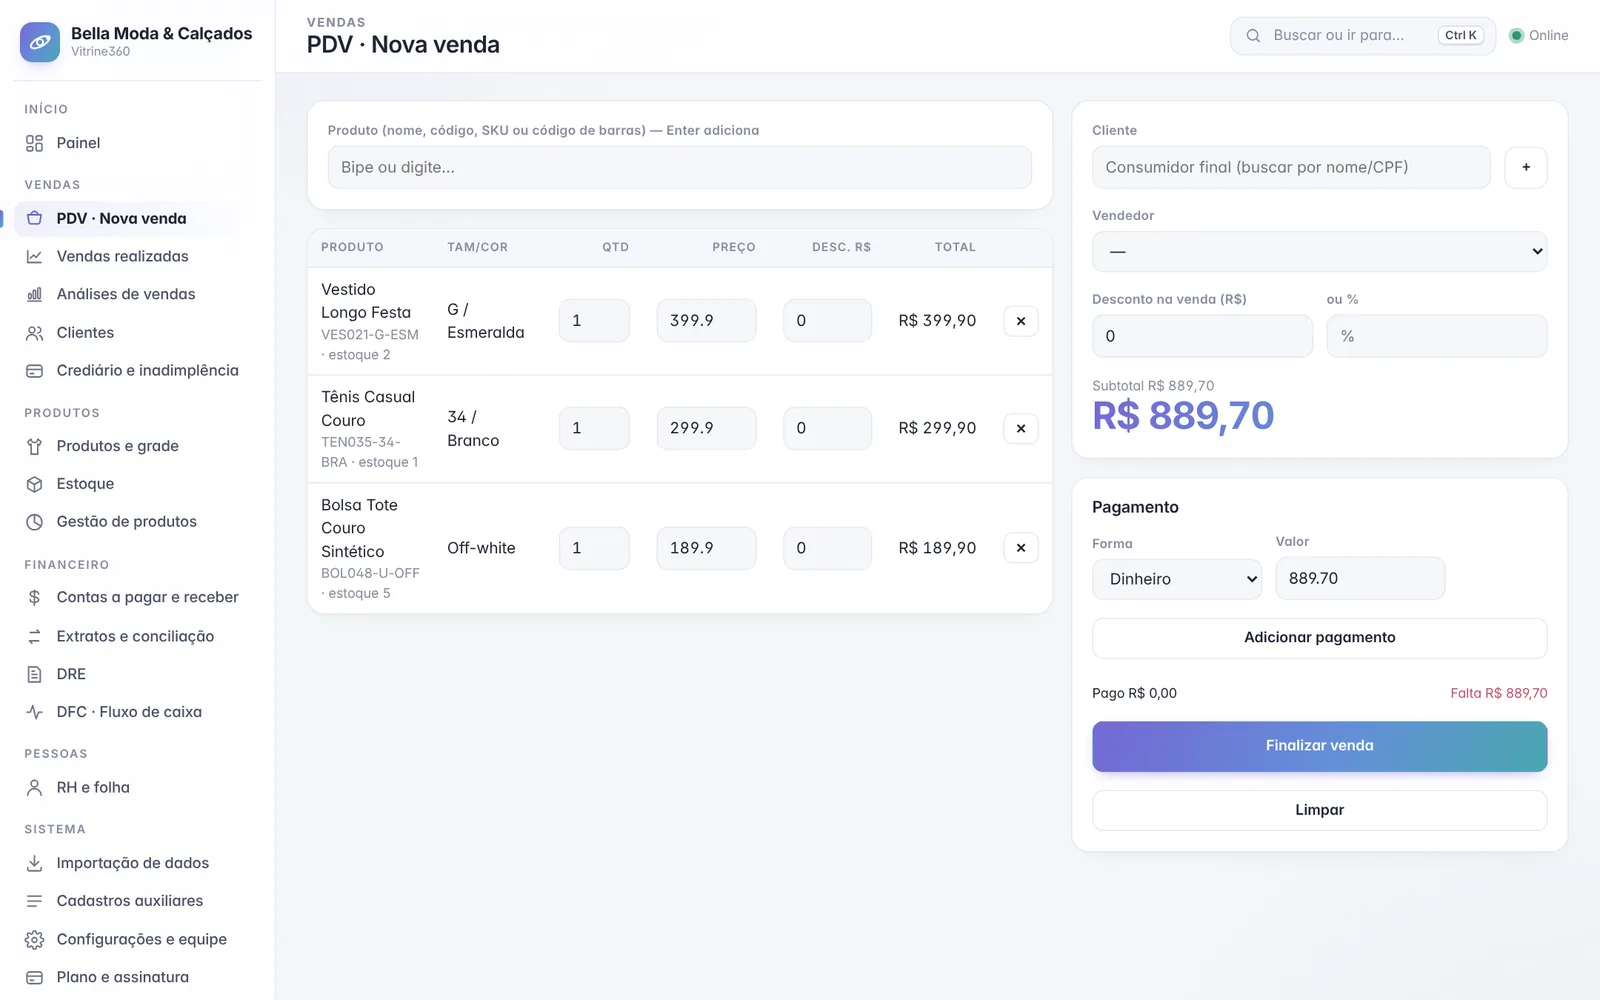Focus the product barcode input field

679,167
